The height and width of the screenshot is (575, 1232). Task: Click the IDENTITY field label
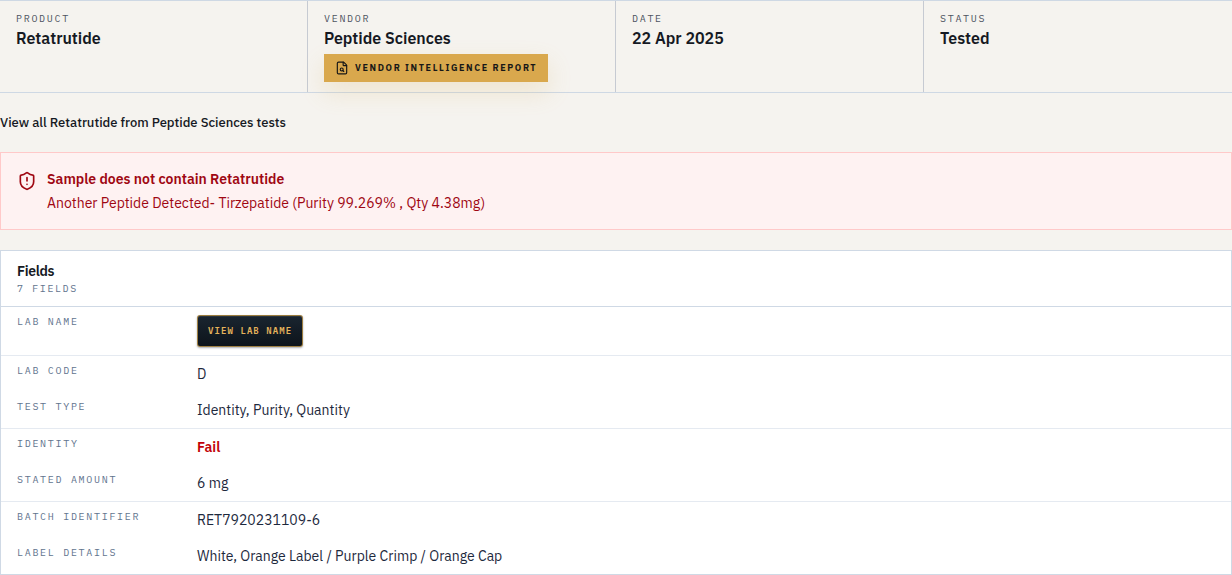click(47, 444)
